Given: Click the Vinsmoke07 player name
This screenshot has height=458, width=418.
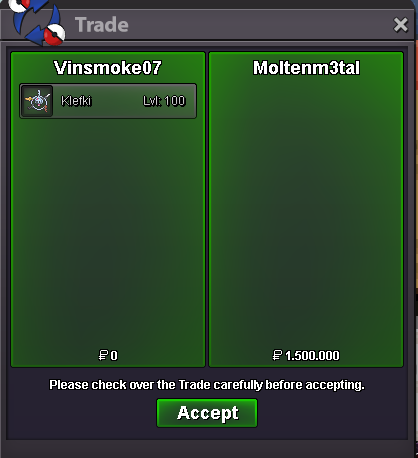Looking at the screenshot, I should coord(108,68).
